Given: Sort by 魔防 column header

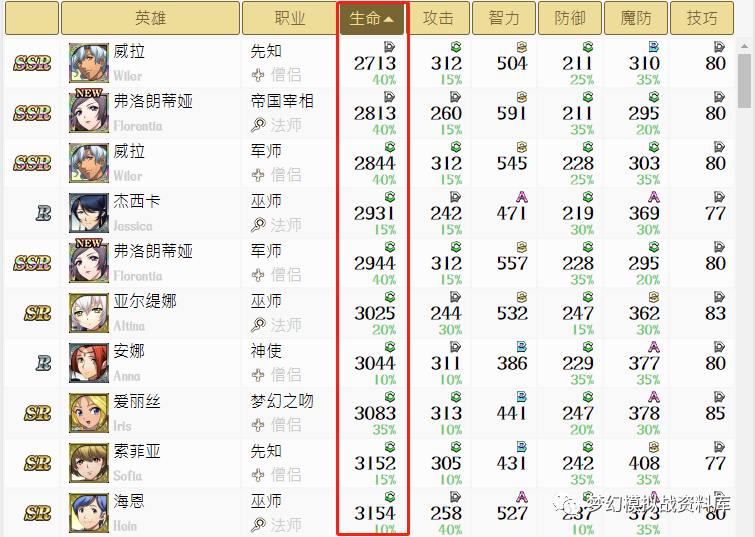Looking at the screenshot, I should pyautogui.click(x=636, y=18).
